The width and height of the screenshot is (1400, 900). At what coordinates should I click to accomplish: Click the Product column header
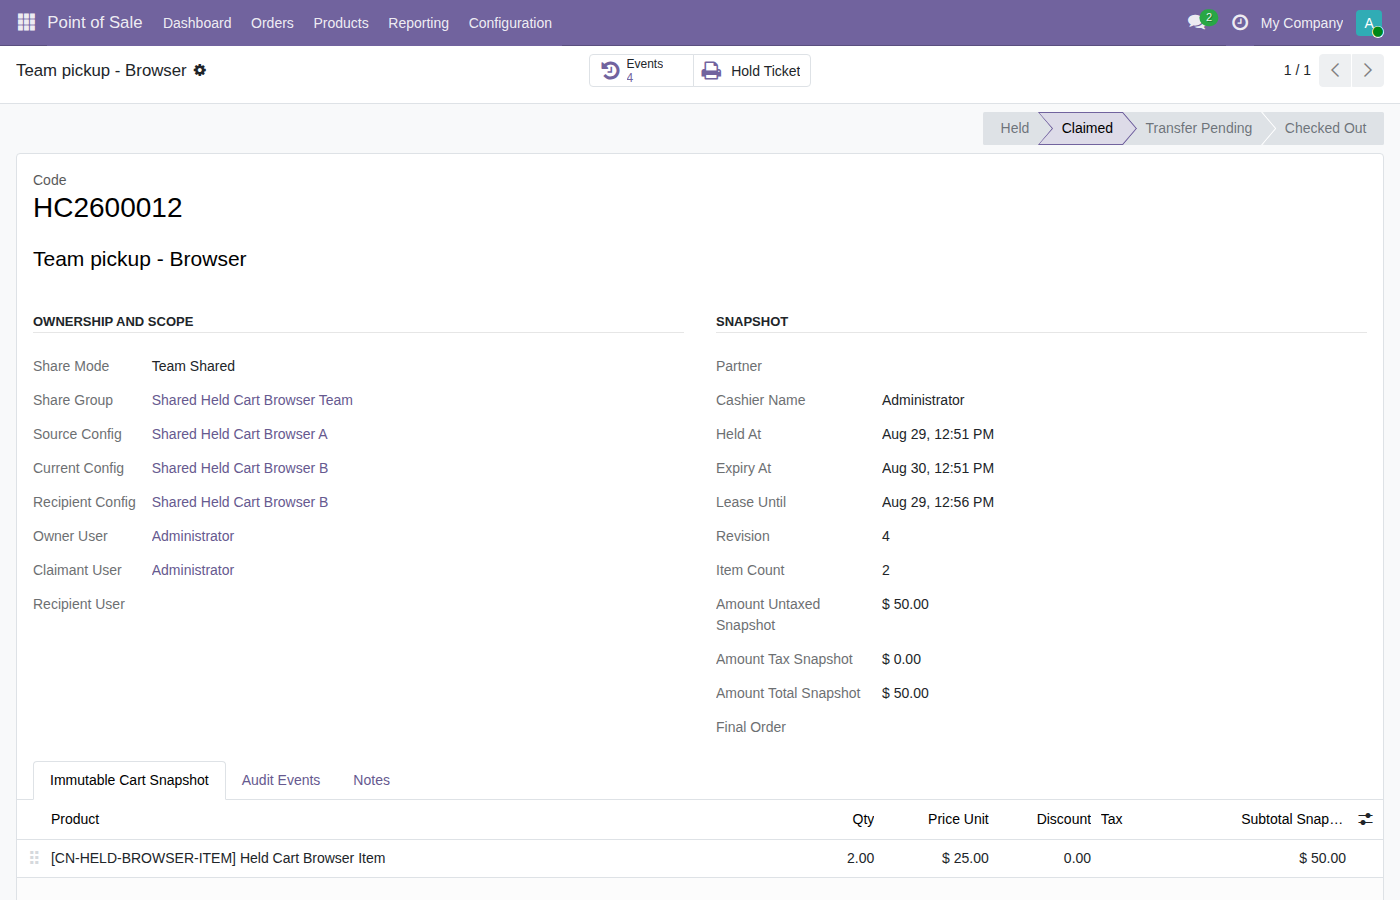(x=75, y=819)
